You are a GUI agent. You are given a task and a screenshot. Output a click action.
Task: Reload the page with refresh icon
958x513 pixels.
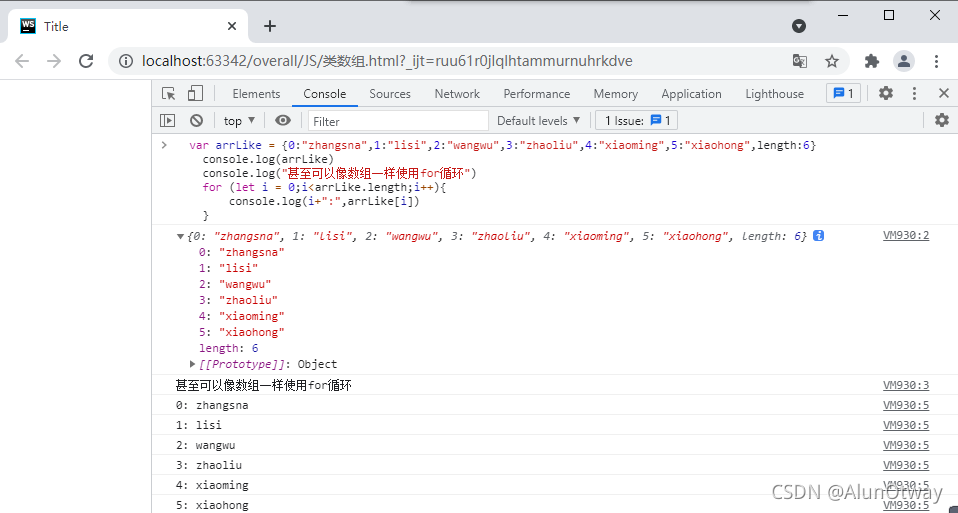(86, 61)
